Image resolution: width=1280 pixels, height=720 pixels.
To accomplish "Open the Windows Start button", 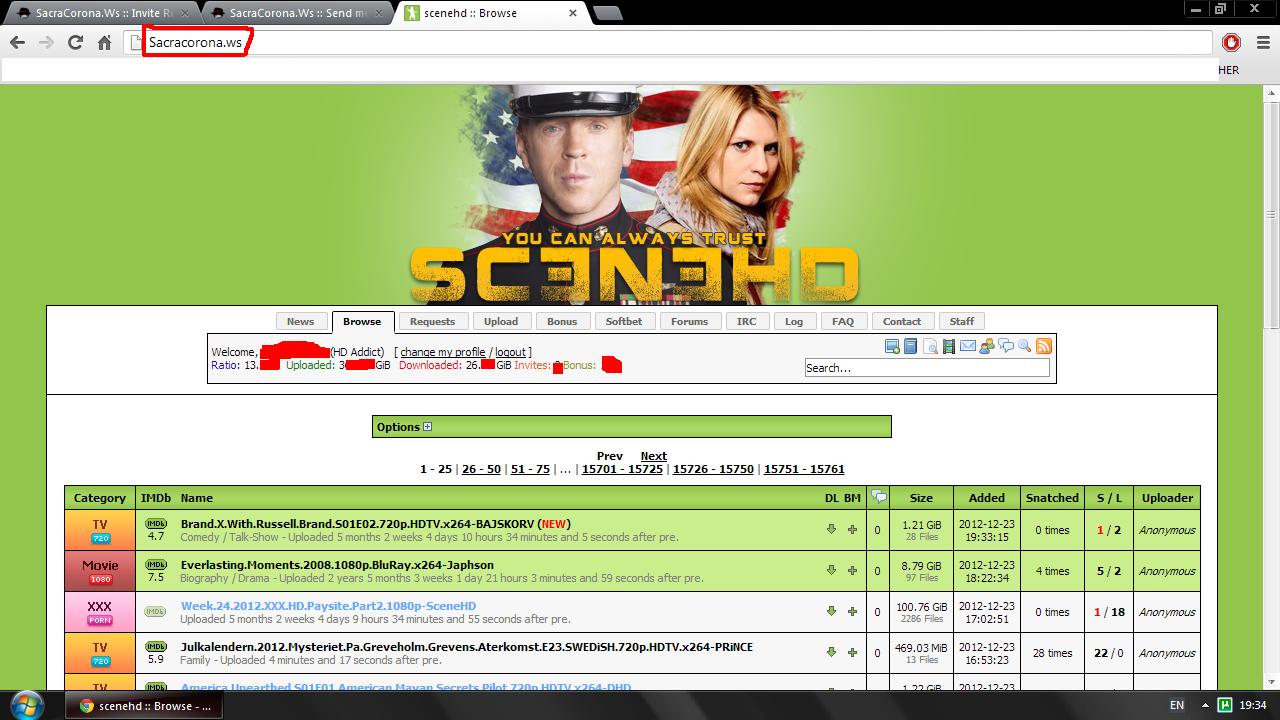I will pyautogui.click(x=26, y=704).
